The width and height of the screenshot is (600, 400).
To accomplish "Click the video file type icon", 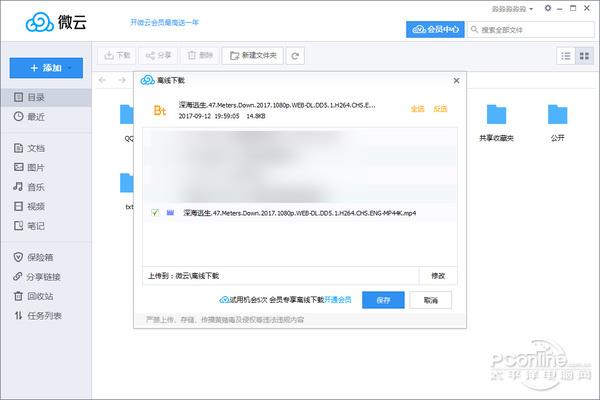I will coord(170,213).
